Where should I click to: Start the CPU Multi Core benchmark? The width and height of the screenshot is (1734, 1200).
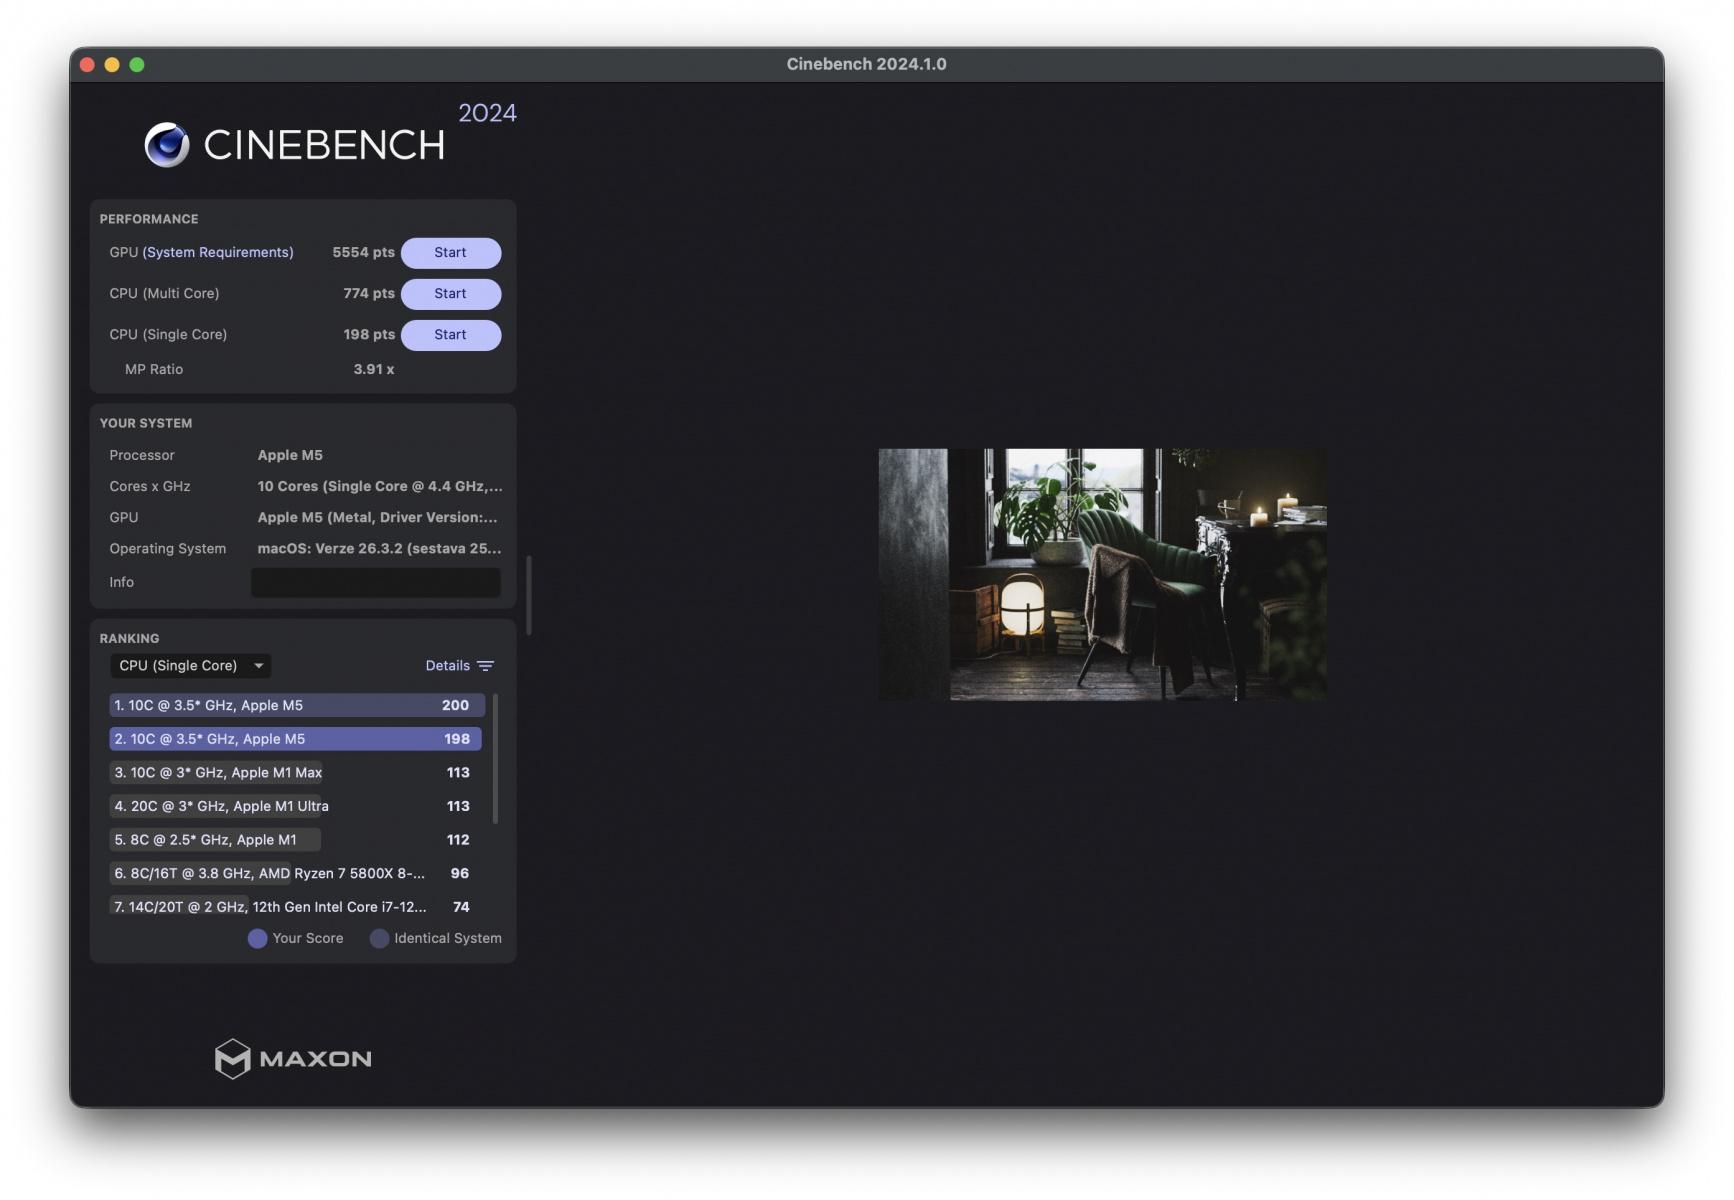(x=450, y=294)
